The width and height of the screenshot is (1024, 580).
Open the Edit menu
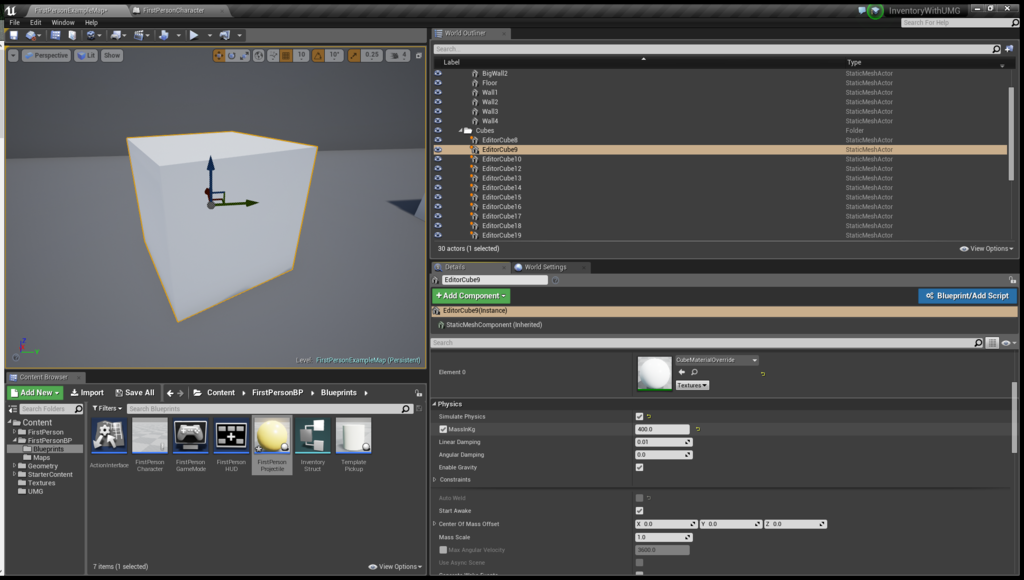(35, 22)
